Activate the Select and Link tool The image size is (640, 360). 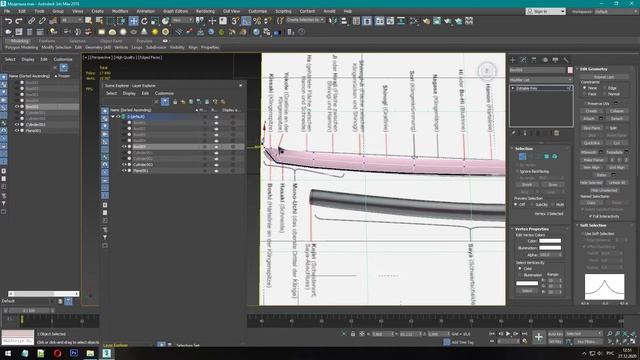click(x=31, y=21)
